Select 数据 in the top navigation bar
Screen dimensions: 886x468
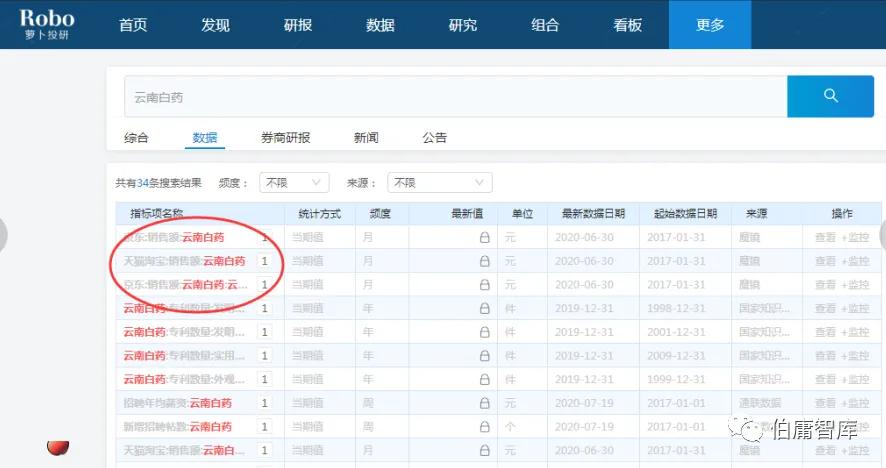[x=380, y=25]
